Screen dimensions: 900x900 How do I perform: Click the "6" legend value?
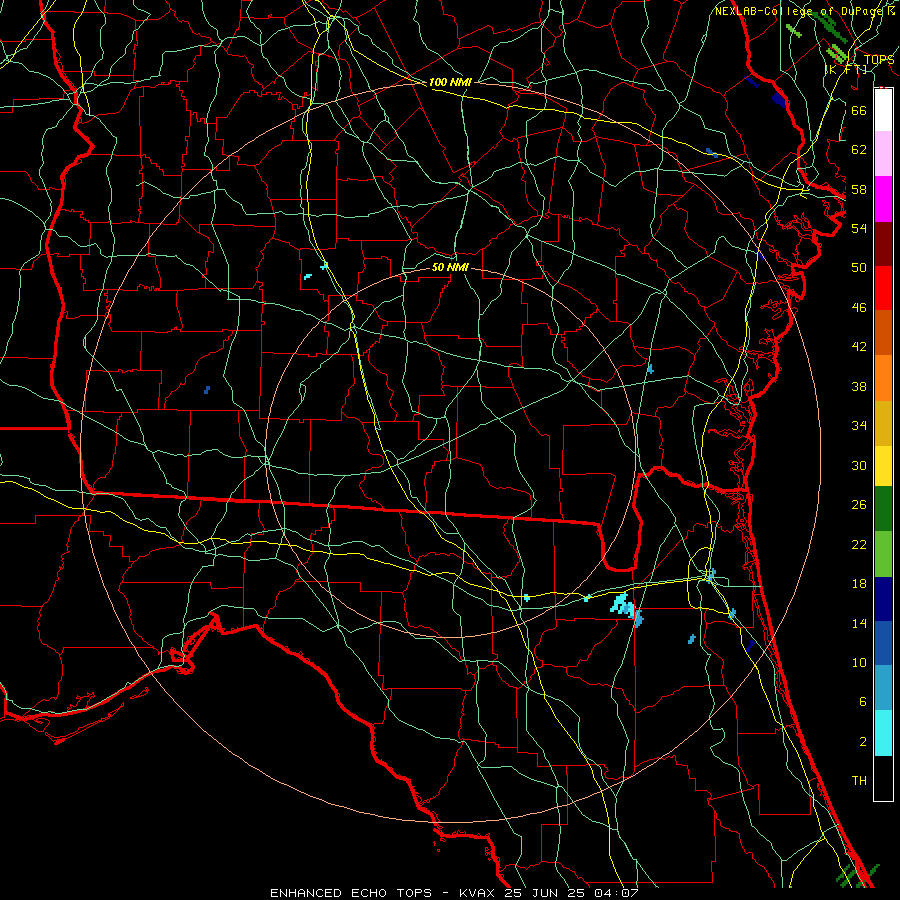(x=862, y=702)
